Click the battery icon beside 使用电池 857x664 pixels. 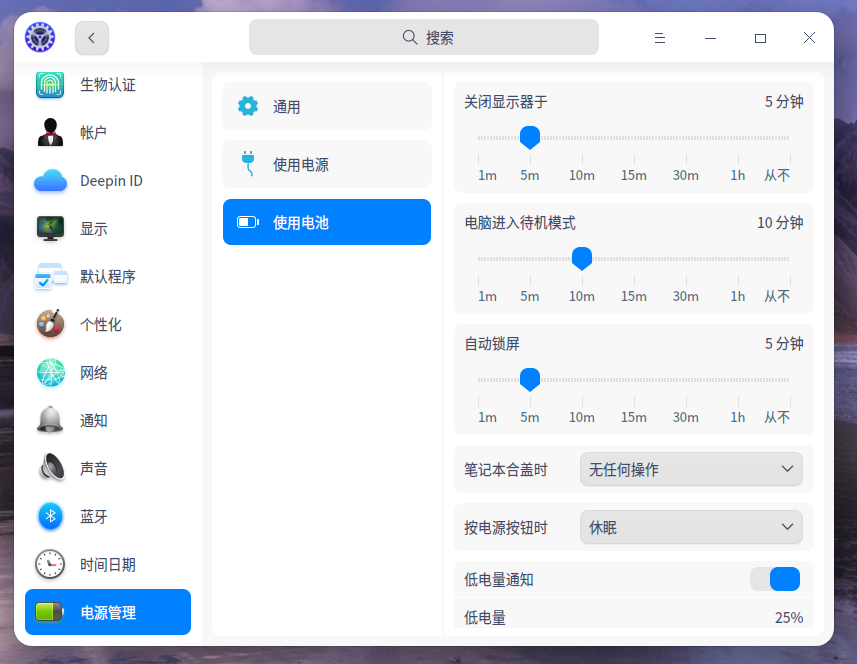coord(248,222)
